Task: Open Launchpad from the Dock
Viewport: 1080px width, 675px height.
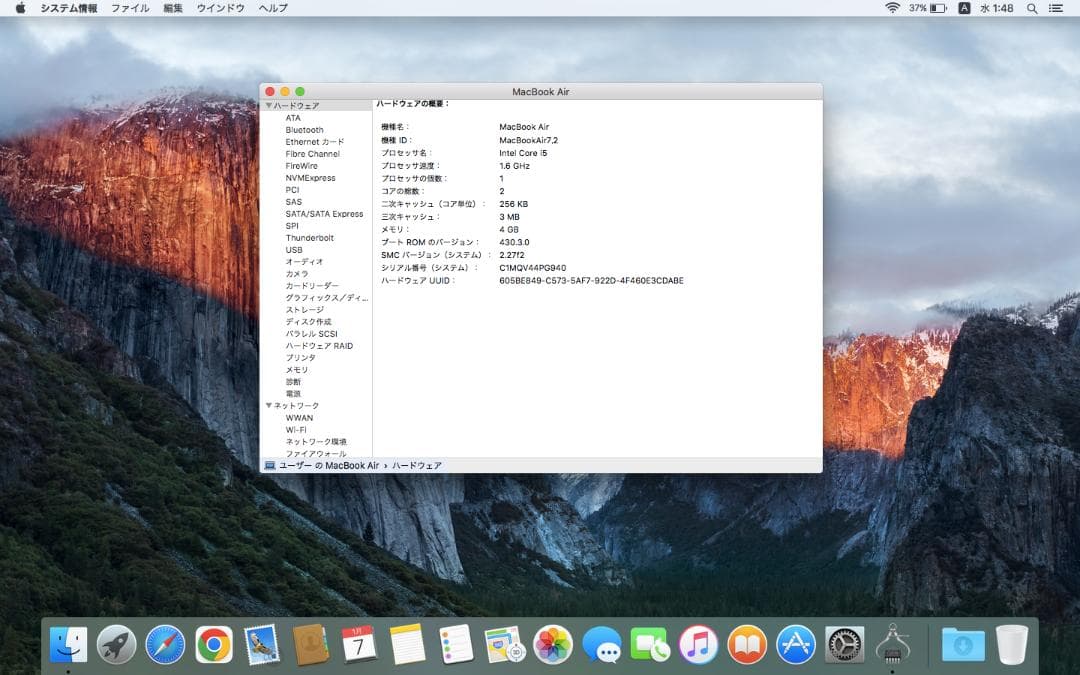Action: [x=116, y=645]
